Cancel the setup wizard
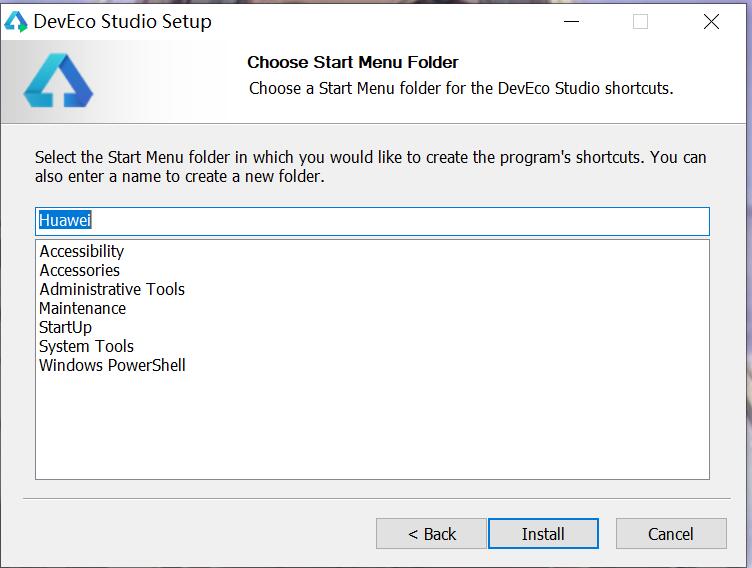The height and width of the screenshot is (568, 752). click(x=670, y=534)
